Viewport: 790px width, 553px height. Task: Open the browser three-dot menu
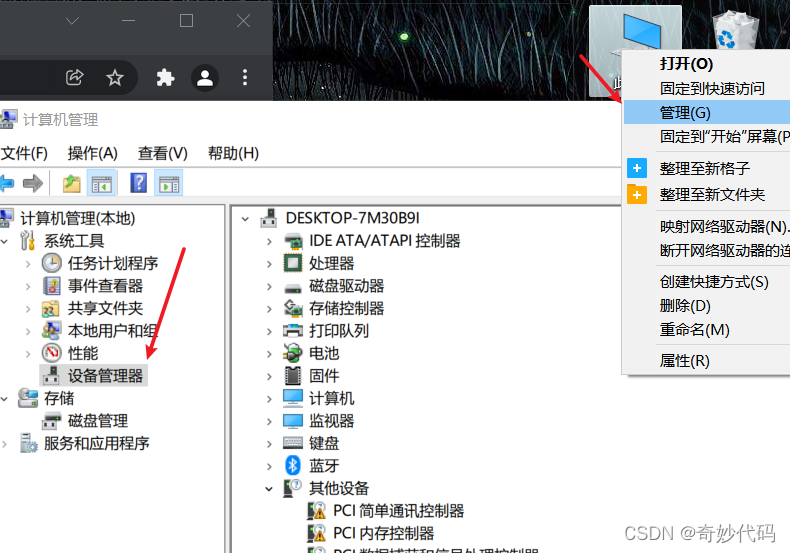point(245,77)
